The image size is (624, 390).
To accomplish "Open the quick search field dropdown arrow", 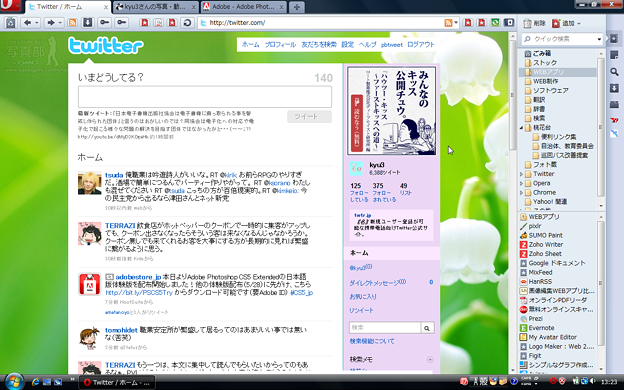I will (599, 39).
